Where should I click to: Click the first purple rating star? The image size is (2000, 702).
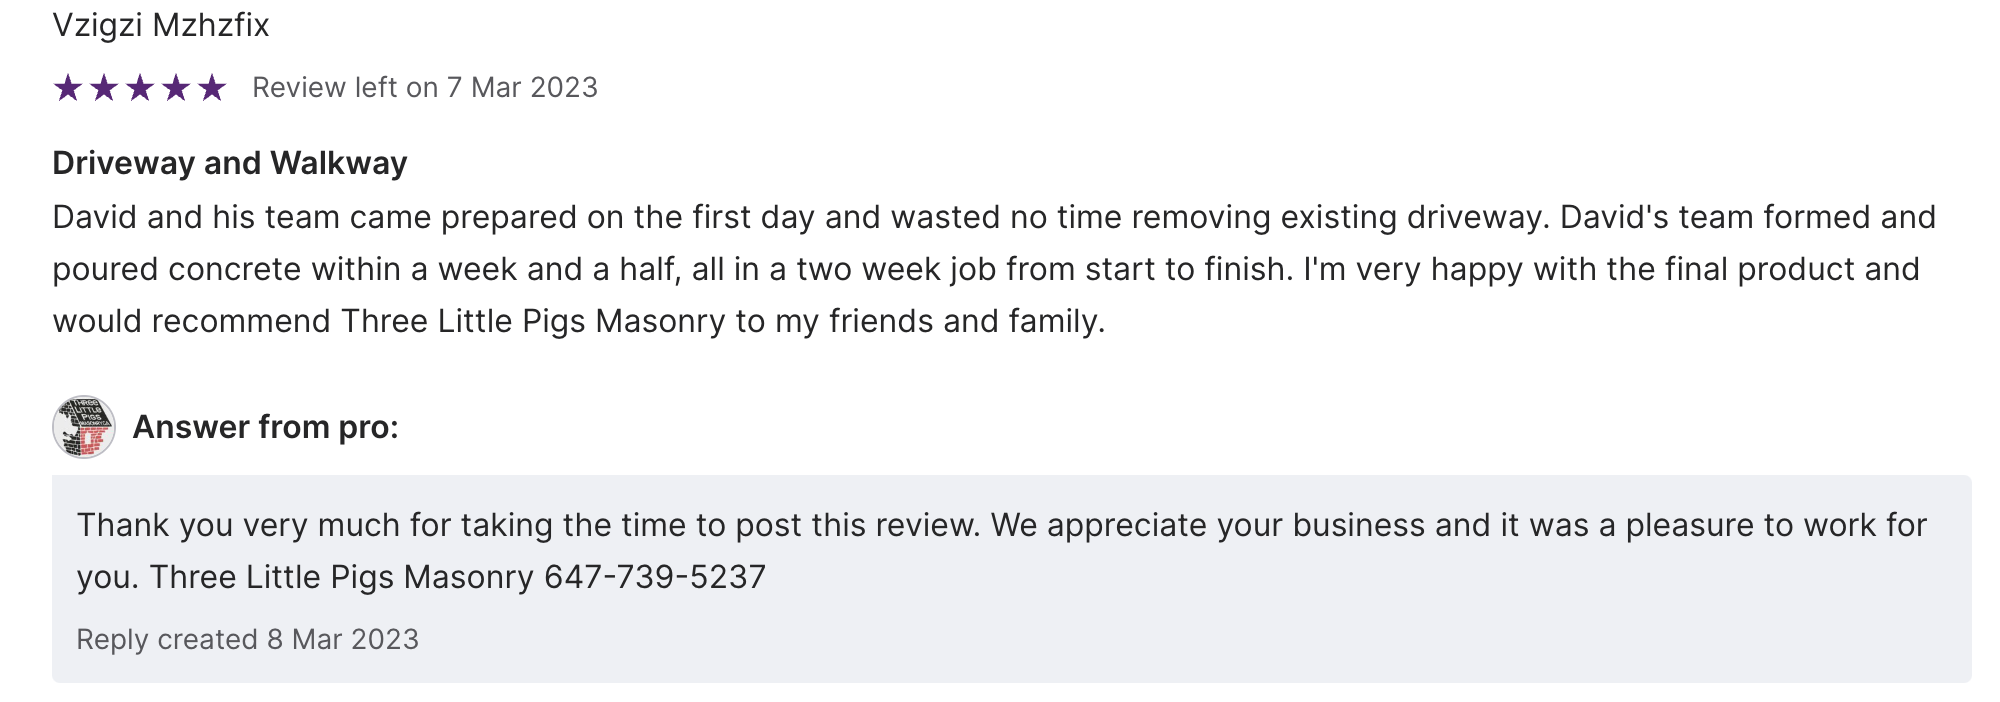tap(68, 88)
